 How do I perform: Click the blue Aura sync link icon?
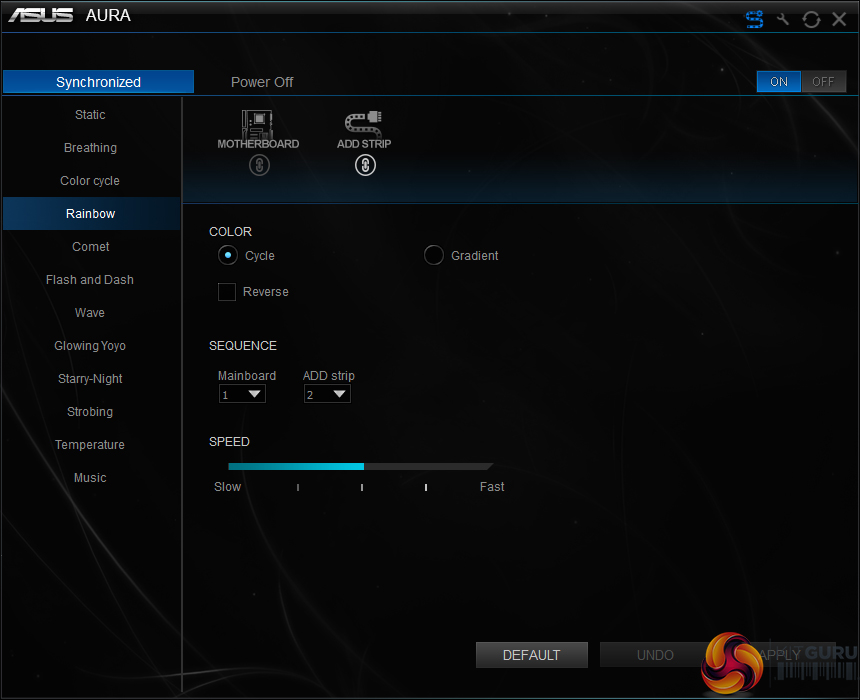click(754, 19)
